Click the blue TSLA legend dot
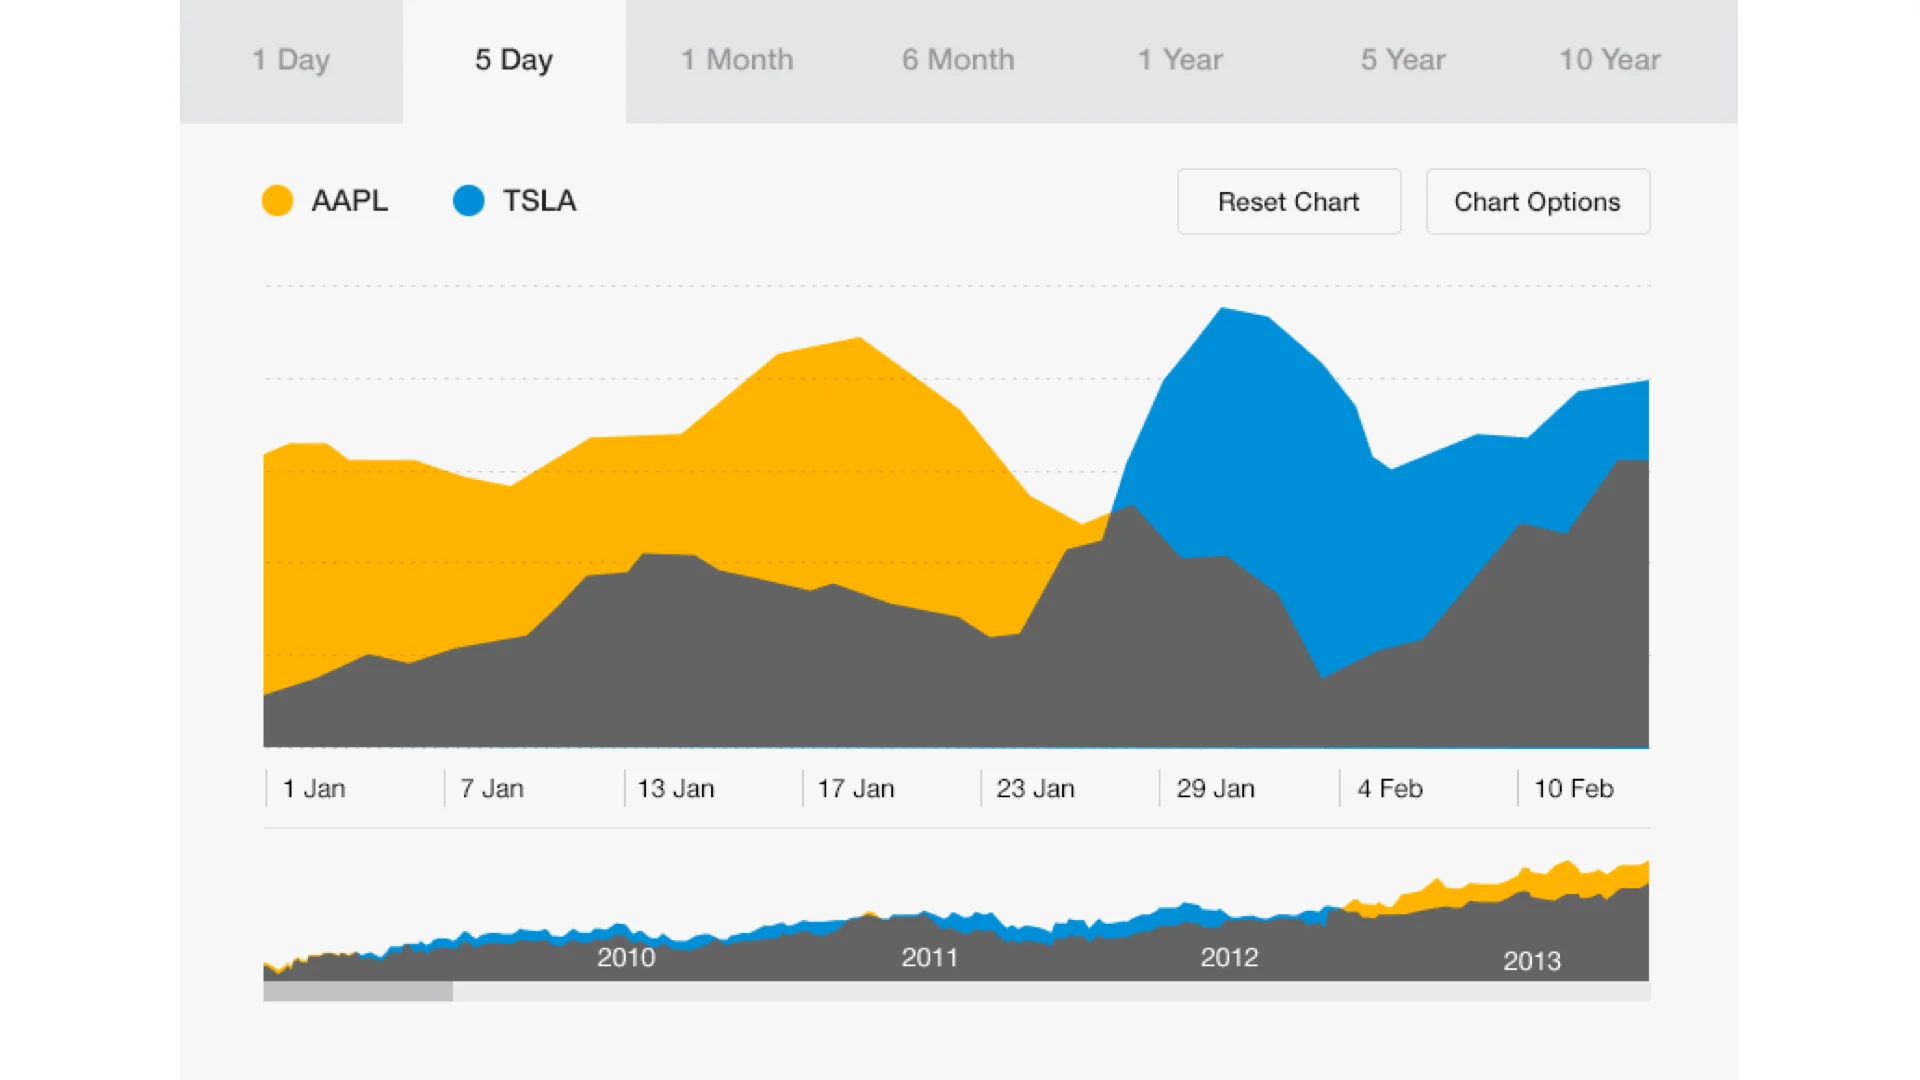 (468, 201)
